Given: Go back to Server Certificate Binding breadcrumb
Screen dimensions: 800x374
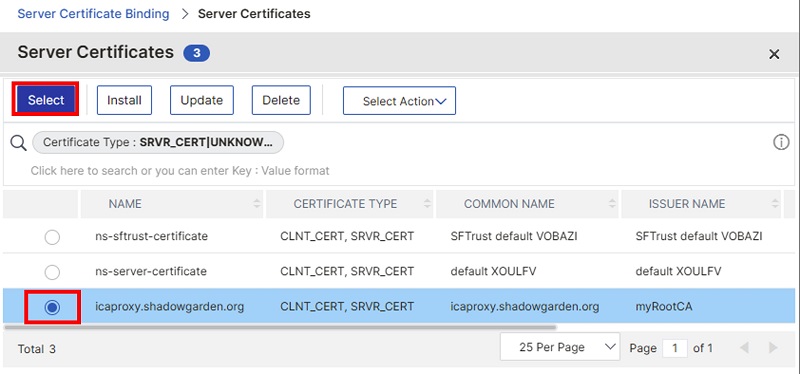Looking at the screenshot, I should pos(93,13).
